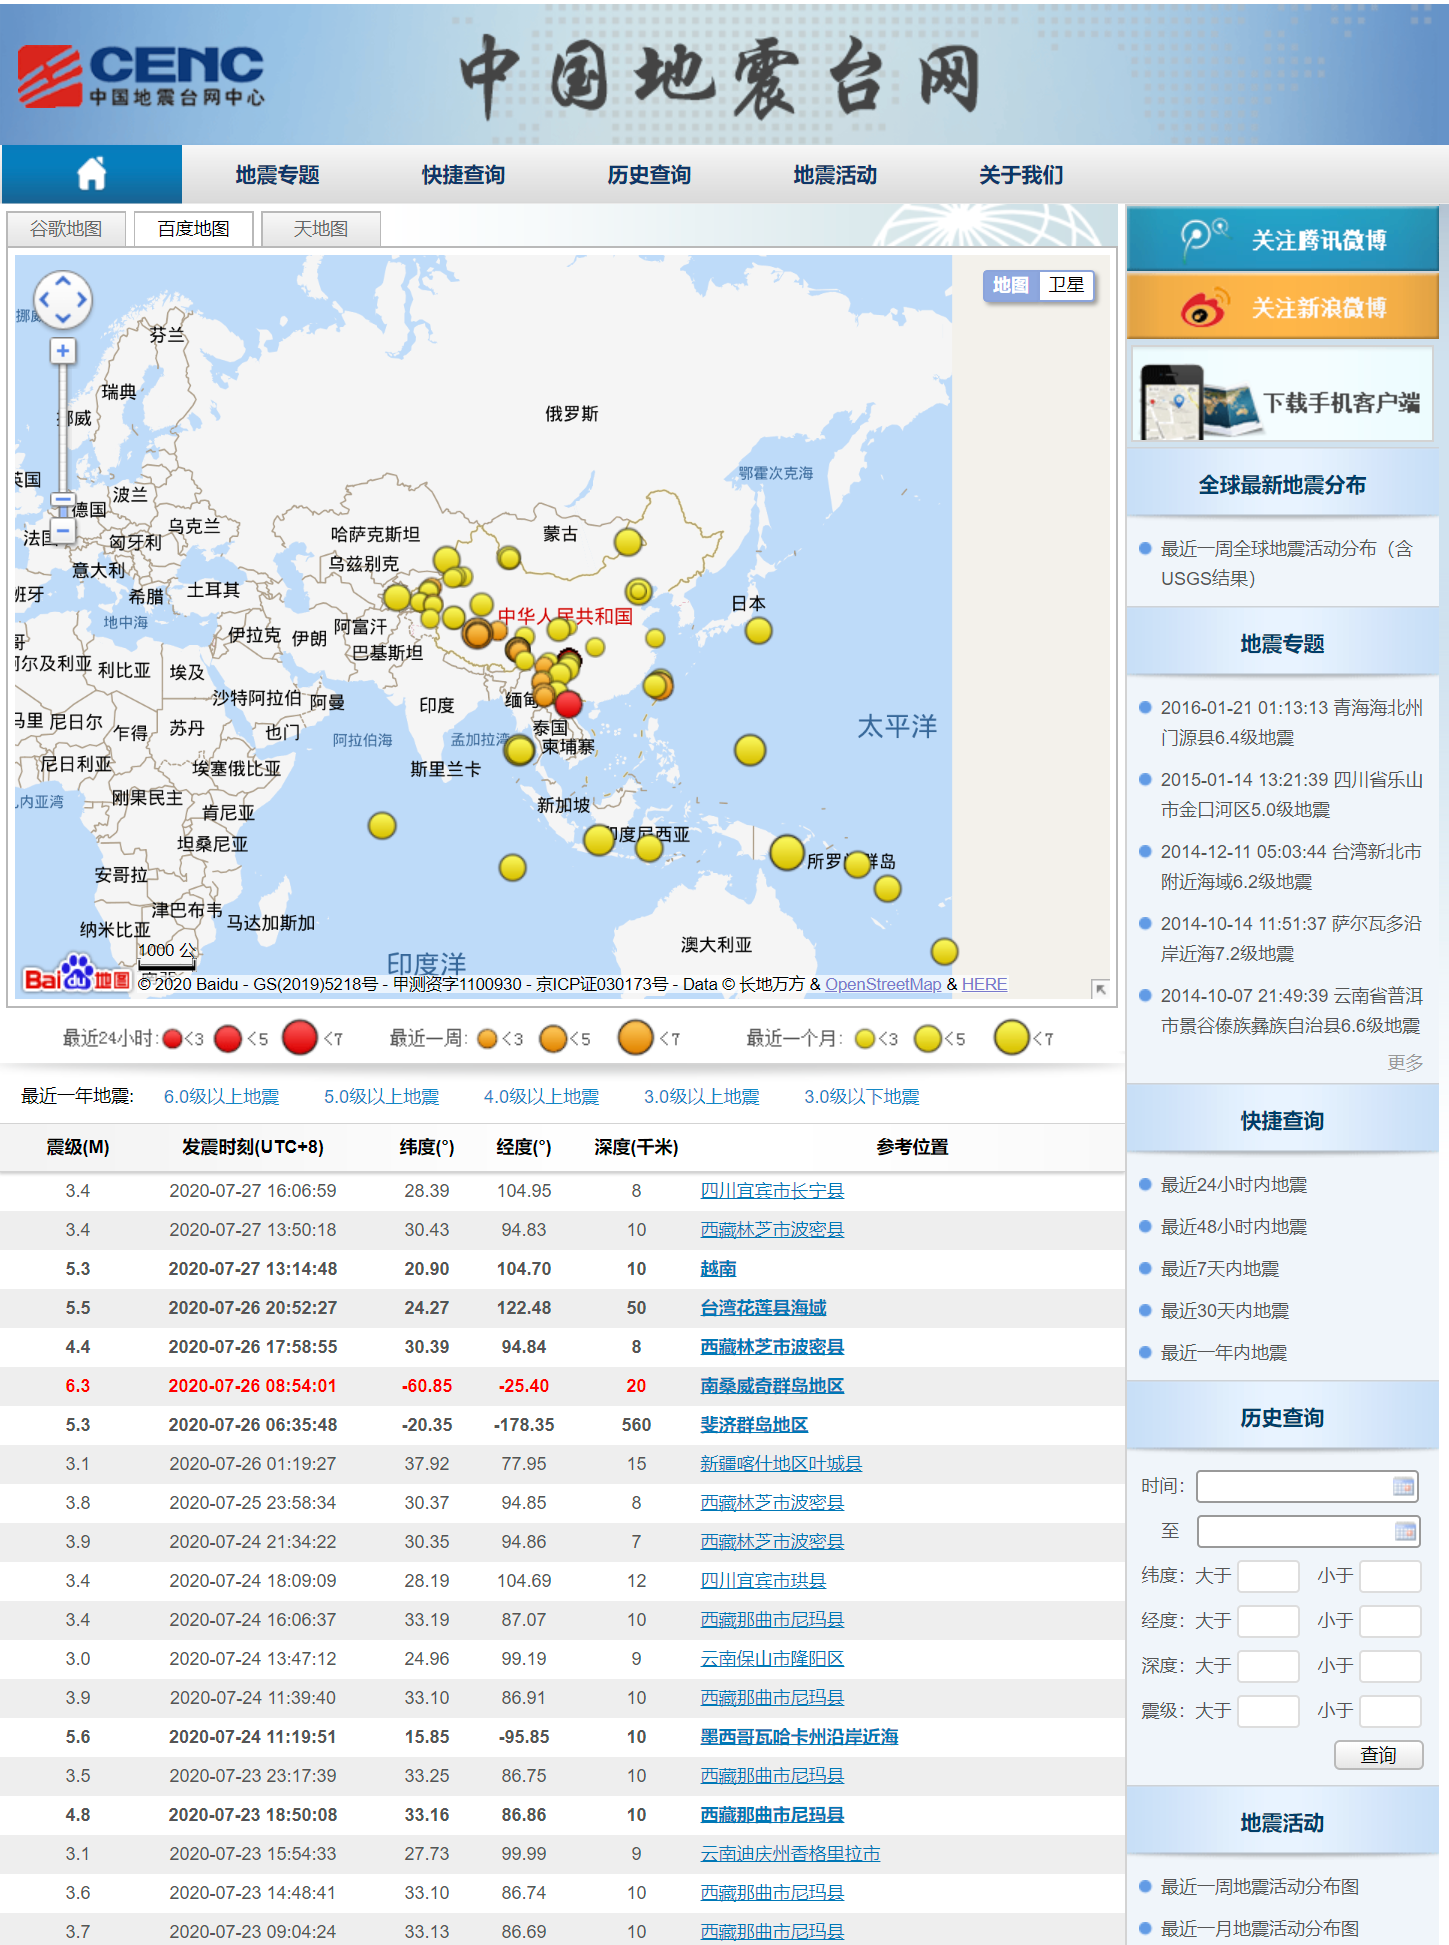
Task: Open 最近一周全球地震活动分布 link
Action: click(x=1286, y=563)
